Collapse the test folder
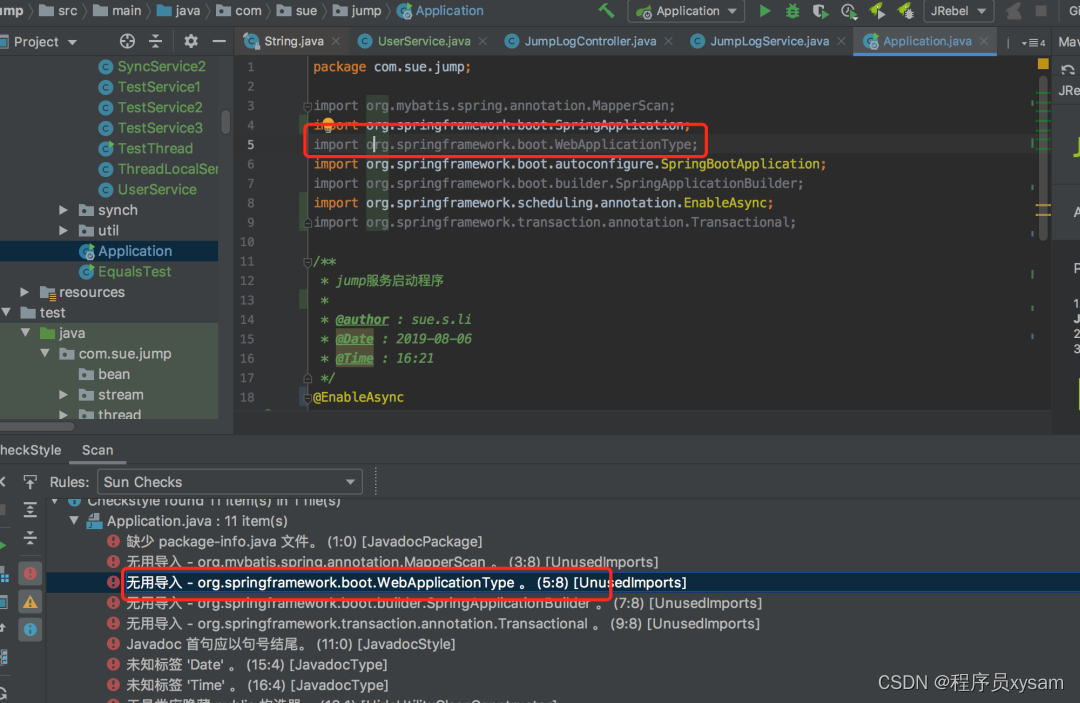Viewport: 1080px width, 703px height. [6, 313]
